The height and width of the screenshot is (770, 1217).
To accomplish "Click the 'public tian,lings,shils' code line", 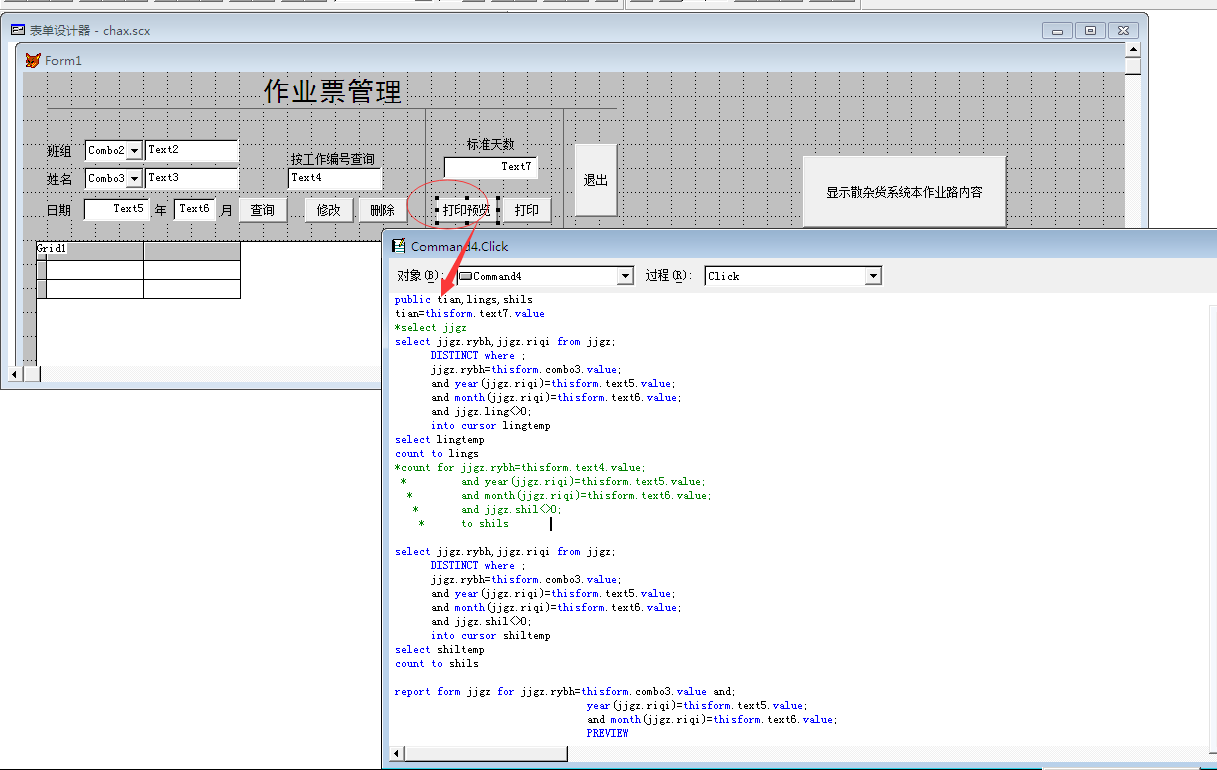I will click(x=464, y=299).
